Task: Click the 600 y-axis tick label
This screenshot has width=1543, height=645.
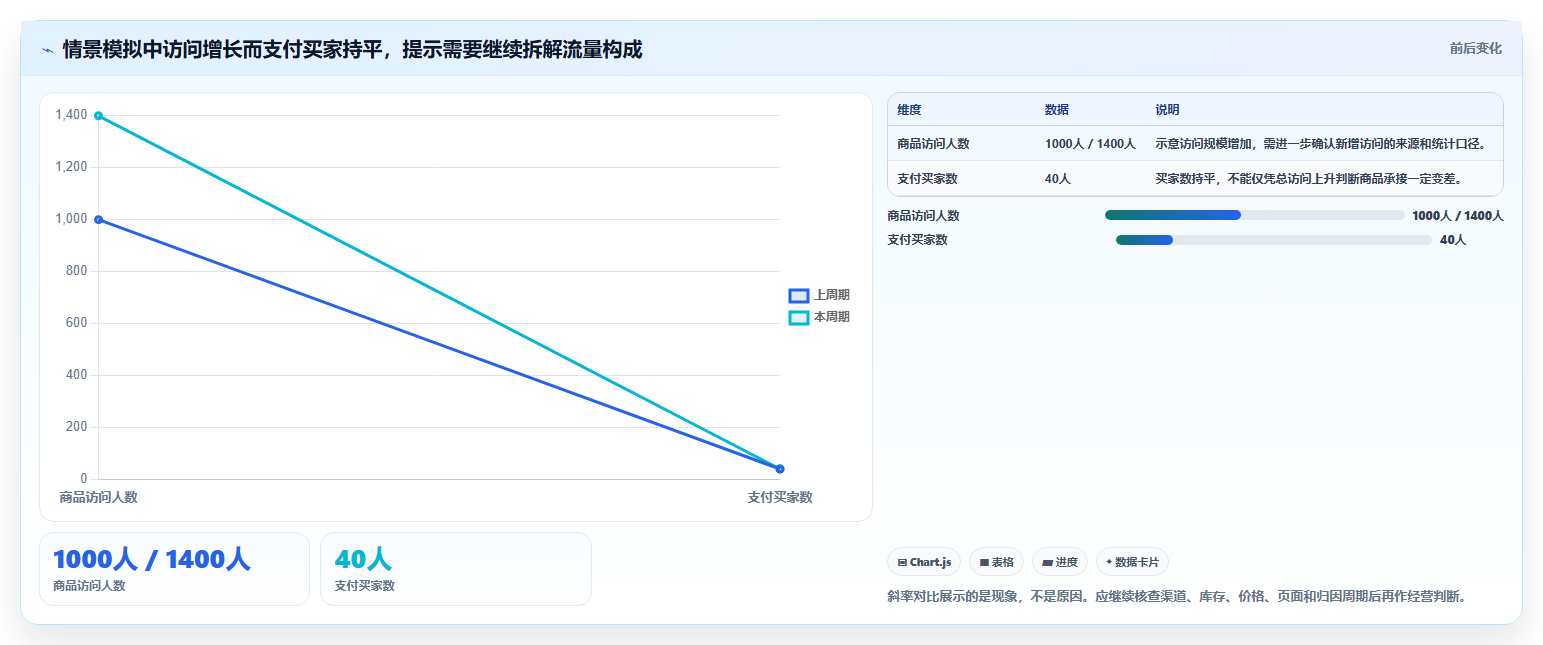Action: 77,323
